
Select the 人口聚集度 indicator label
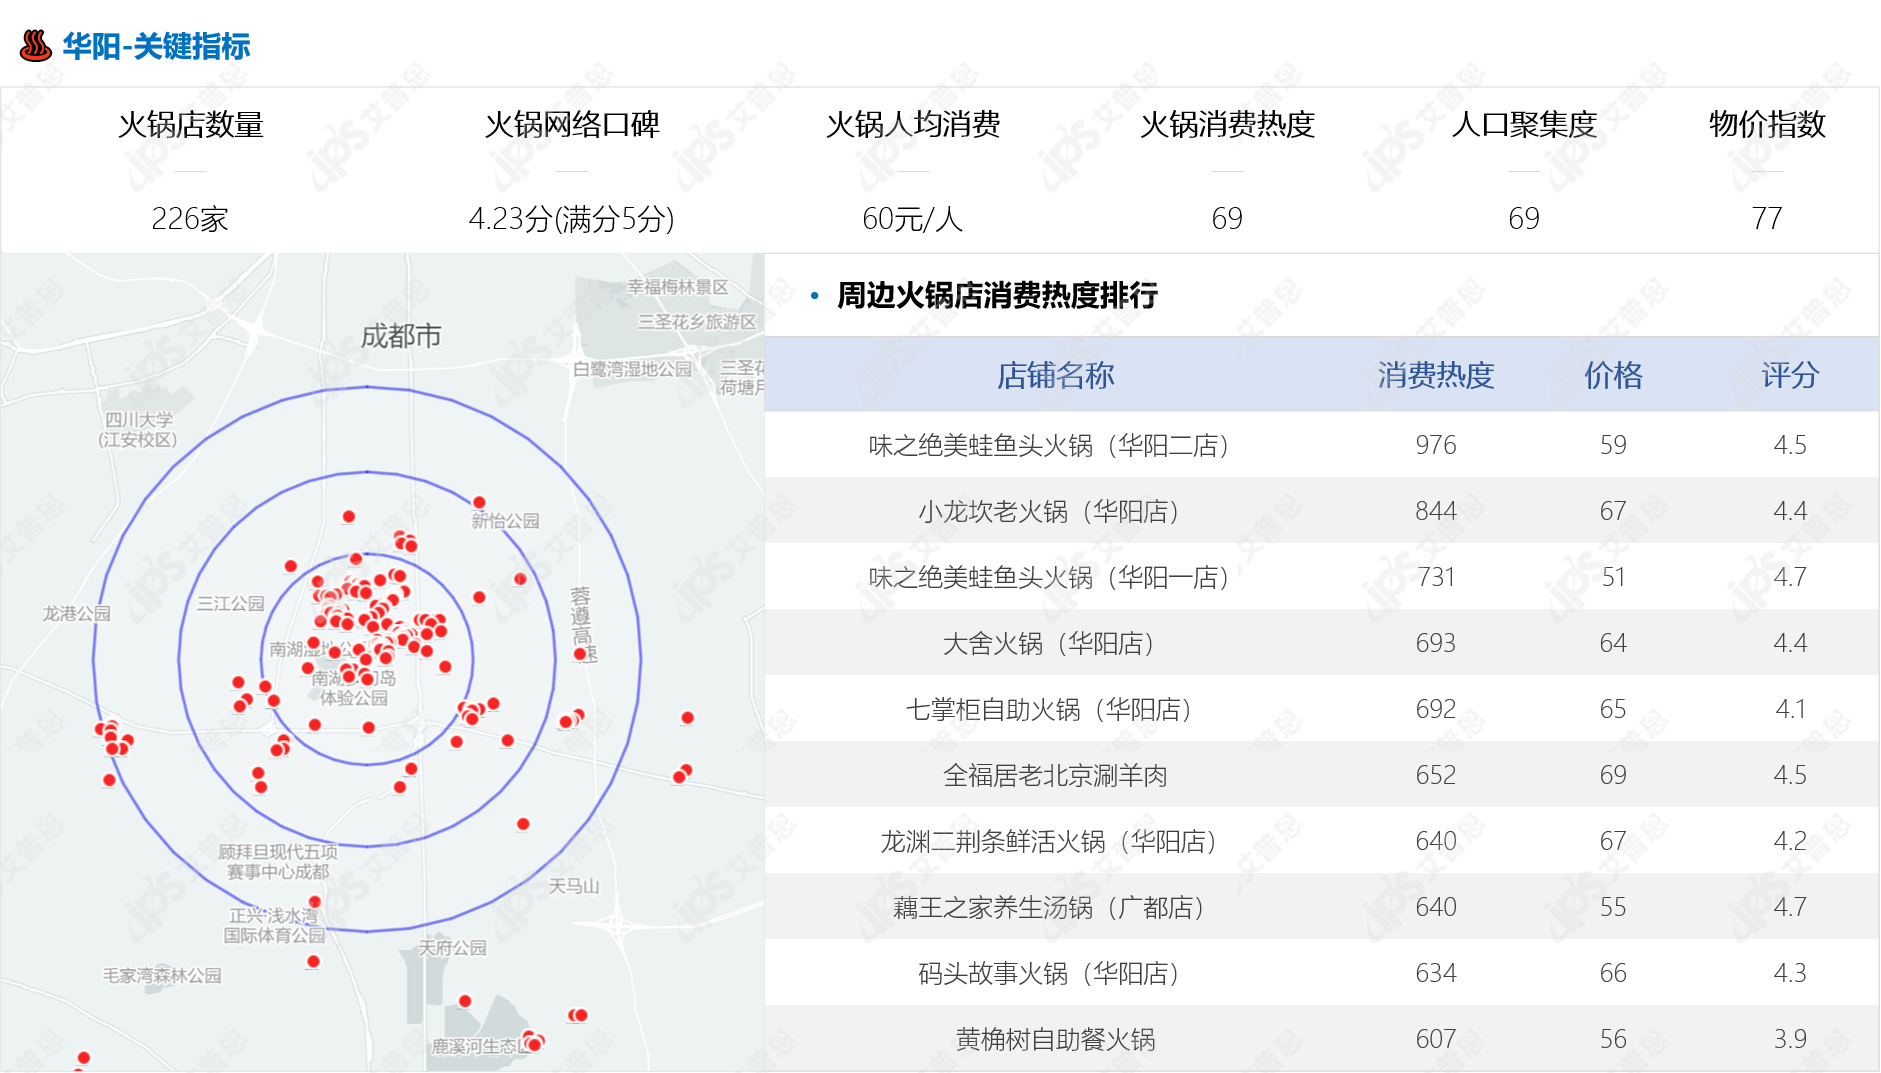coord(1524,124)
